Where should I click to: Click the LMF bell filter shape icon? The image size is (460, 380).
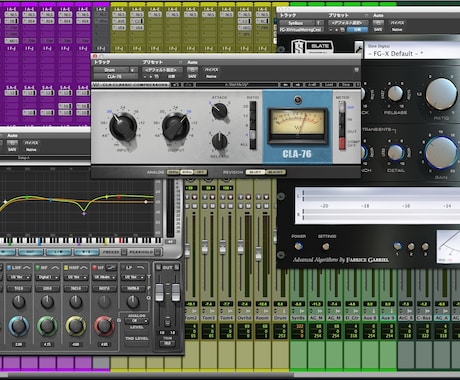point(27,268)
